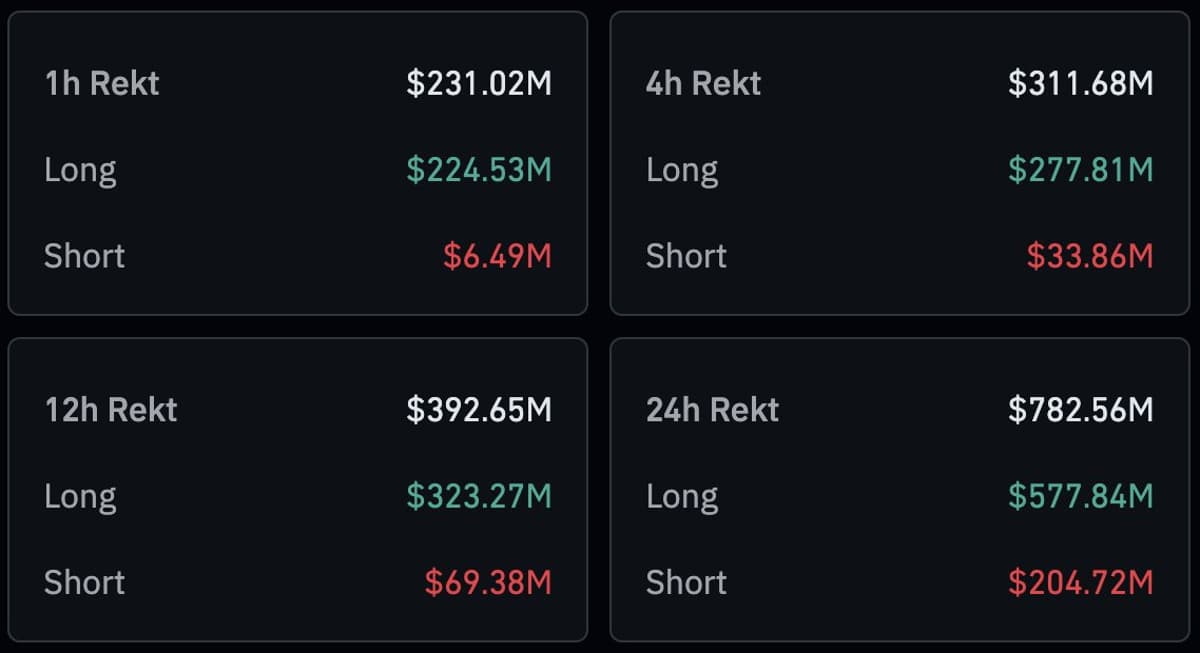Click the $204.72M short liquidation value
1200x653 pixels.
(1079, 583)
